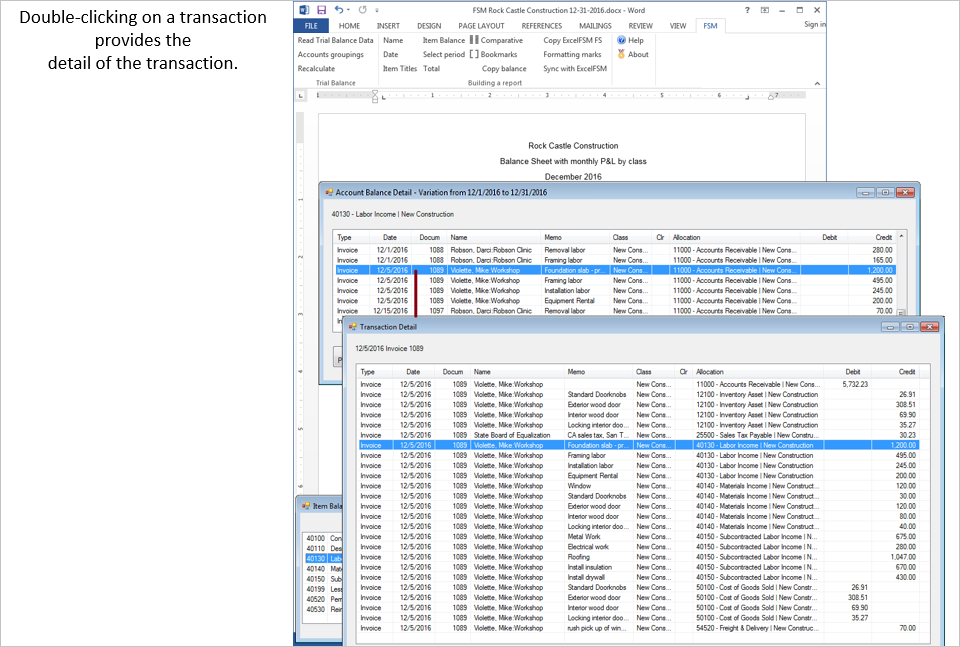
Task: Open the Quick Access Toolbar customize dropdown
Action: 377,10
